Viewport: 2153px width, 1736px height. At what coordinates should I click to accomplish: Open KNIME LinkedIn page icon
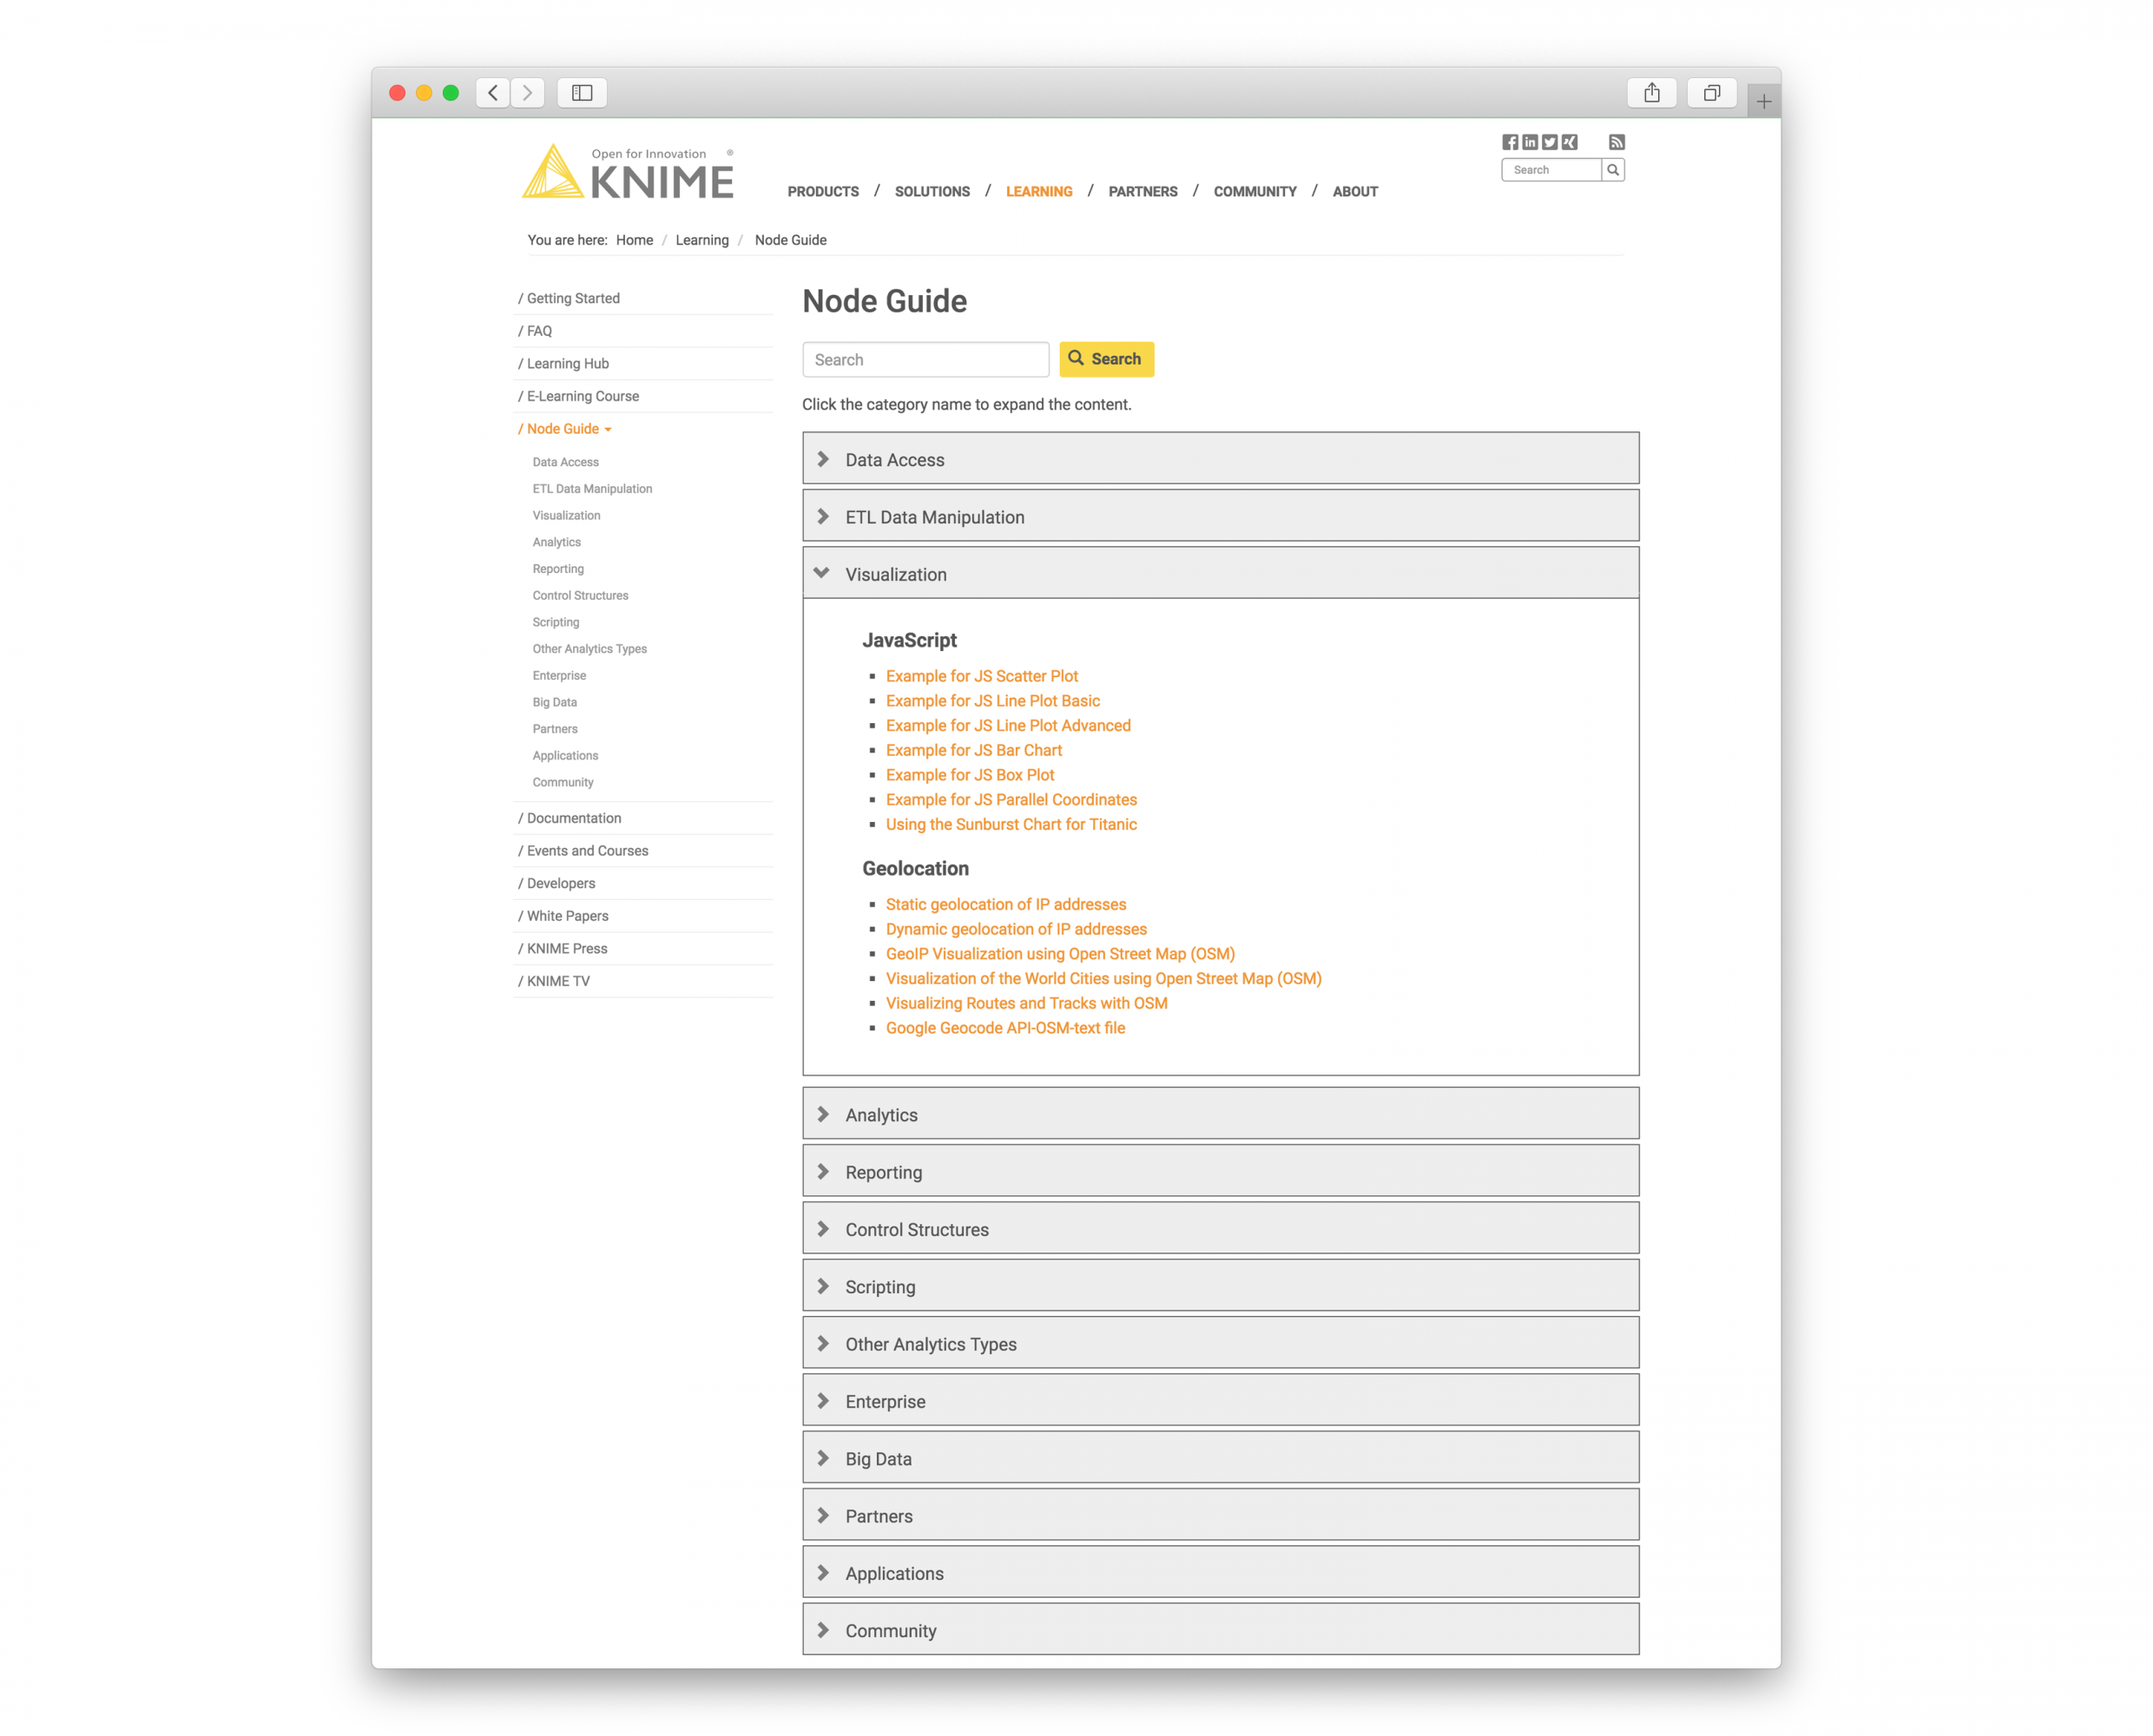(x=1530, y=142)
